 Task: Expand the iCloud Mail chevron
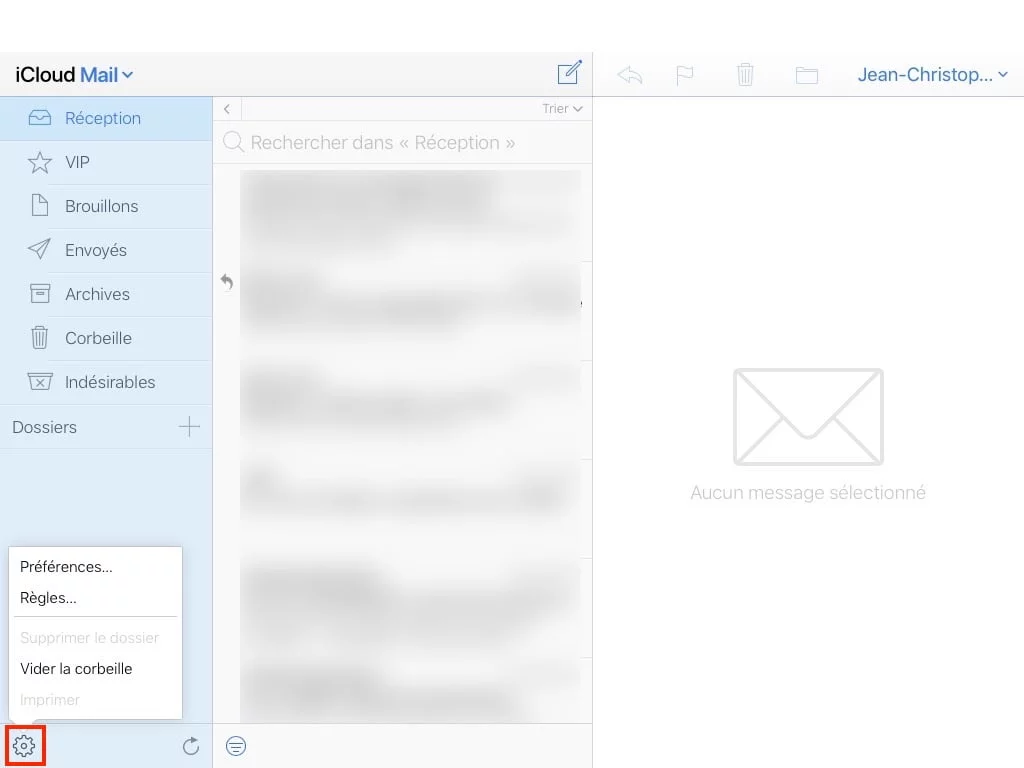point(128,74)
